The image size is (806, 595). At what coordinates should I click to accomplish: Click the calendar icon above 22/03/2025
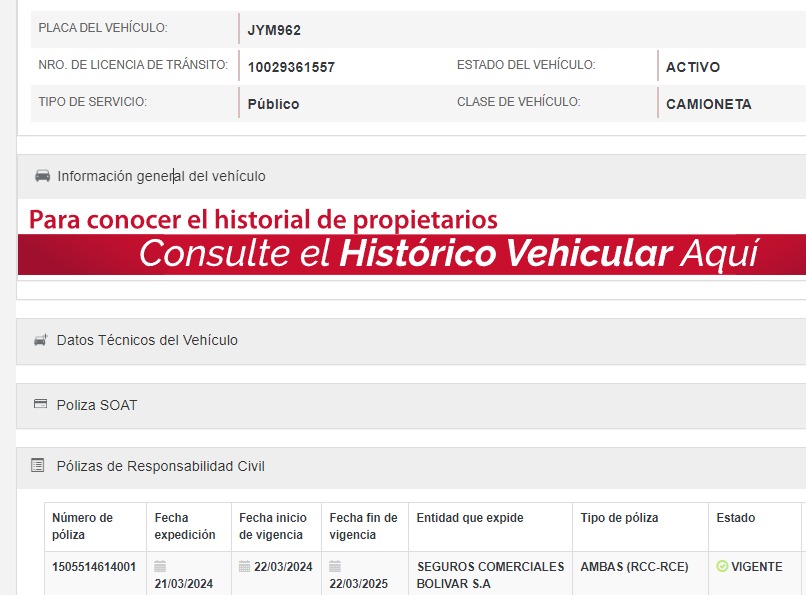point(335,567)
